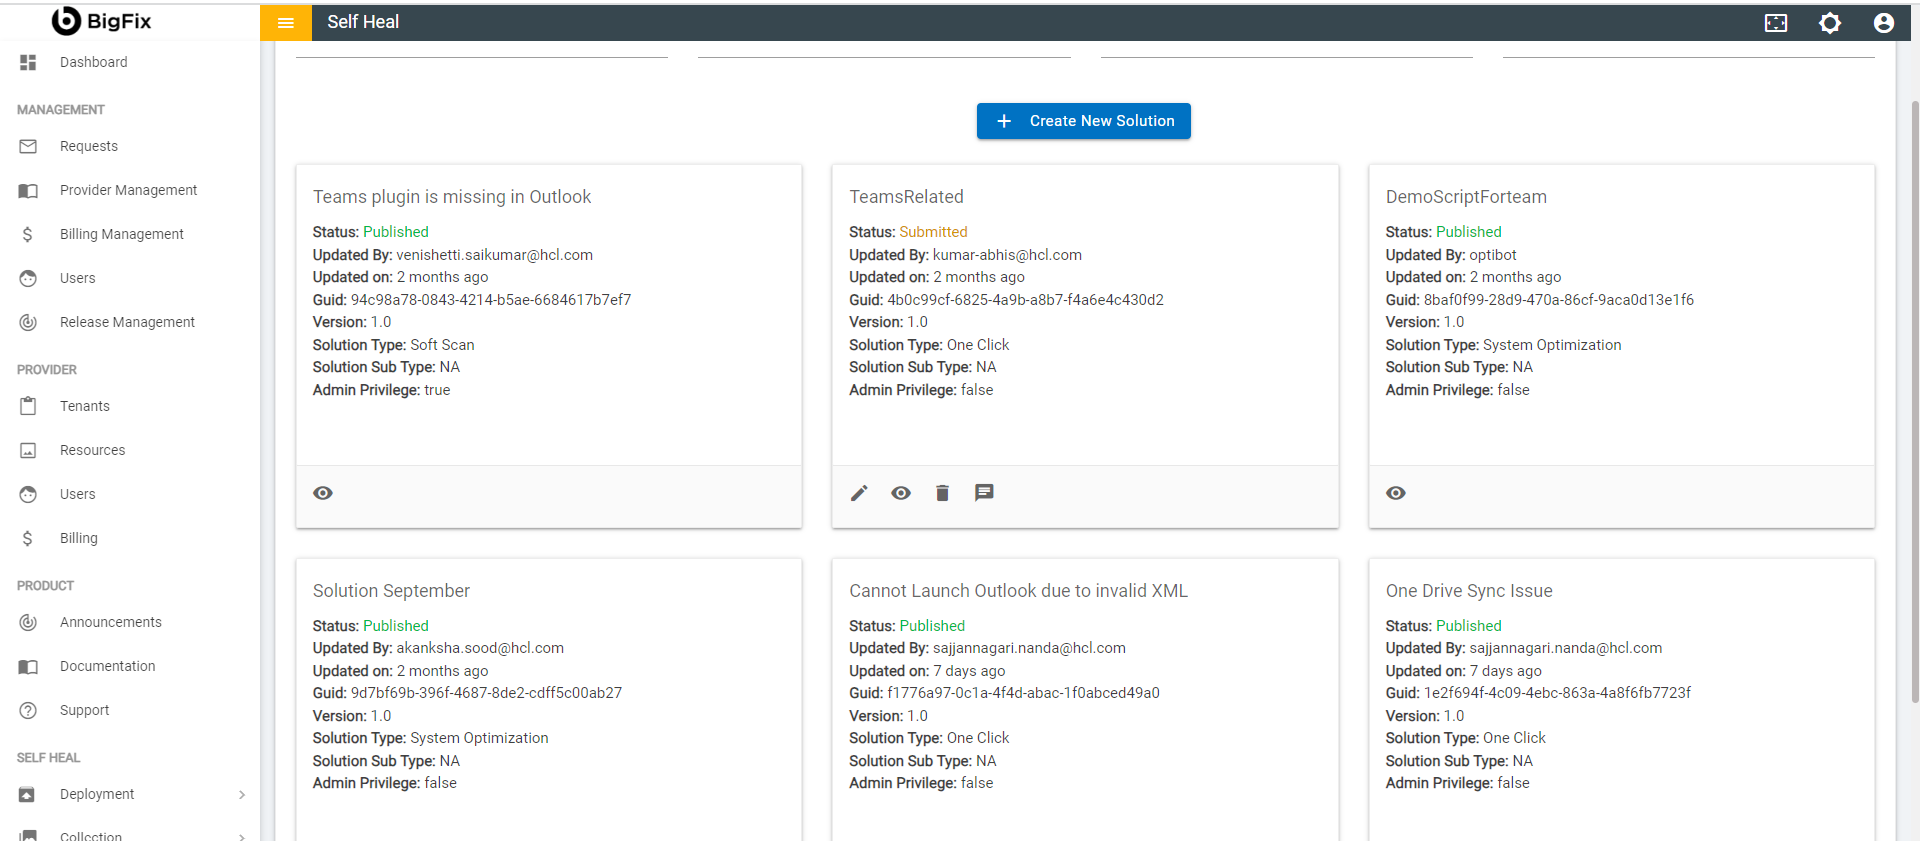Click the Billing Management dollar icon
This screenshot has height=841, width=1920.
28,234
